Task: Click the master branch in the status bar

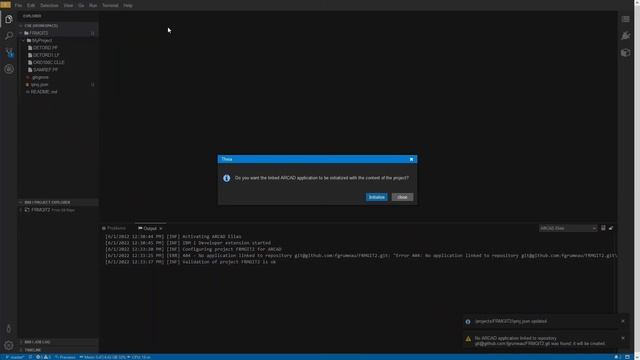Action: (15, 357)
